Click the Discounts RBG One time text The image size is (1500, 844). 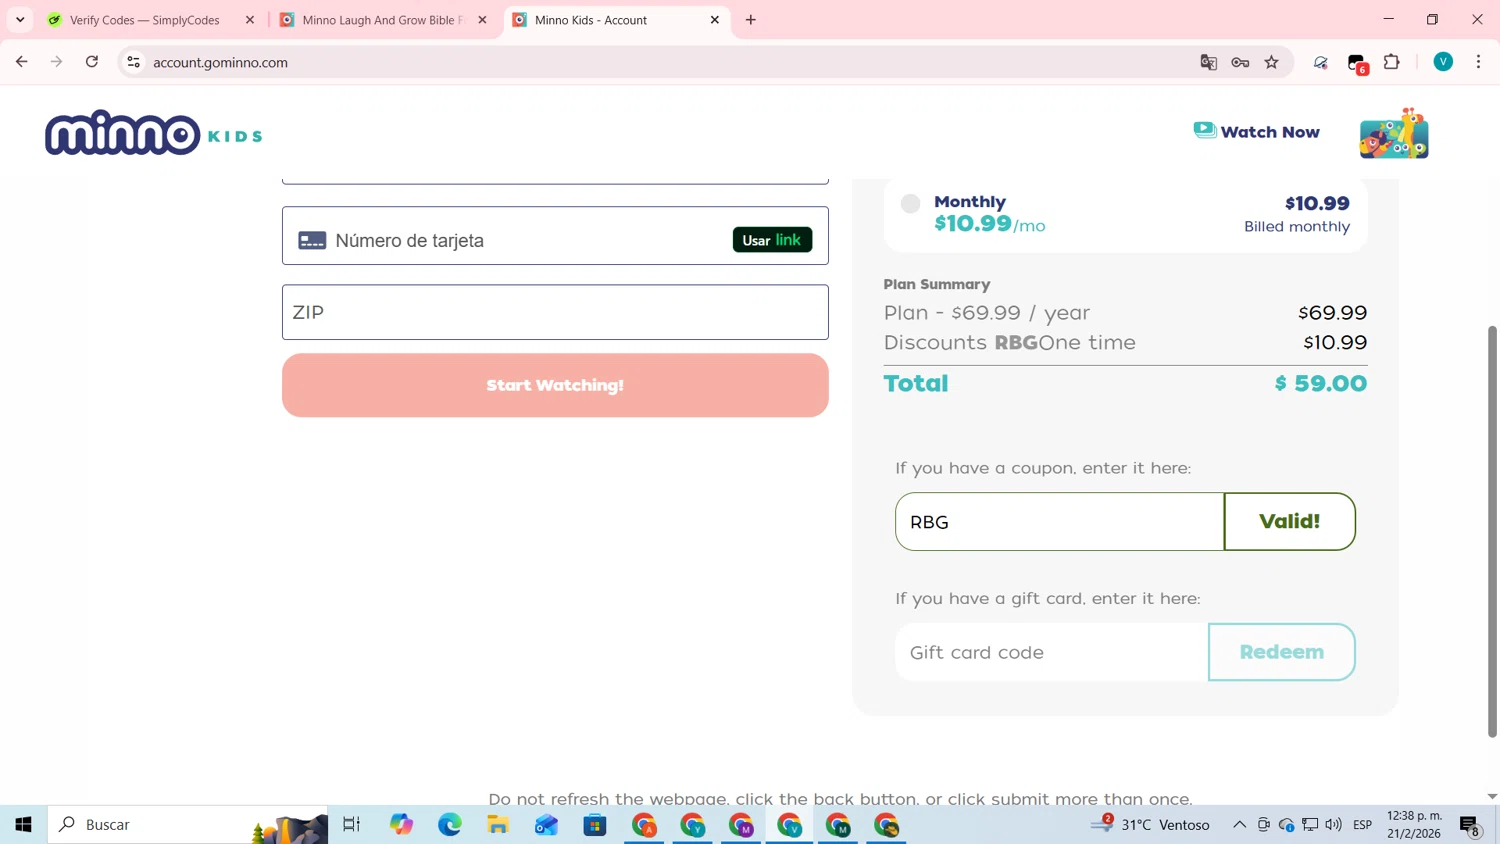[1009, 343]
